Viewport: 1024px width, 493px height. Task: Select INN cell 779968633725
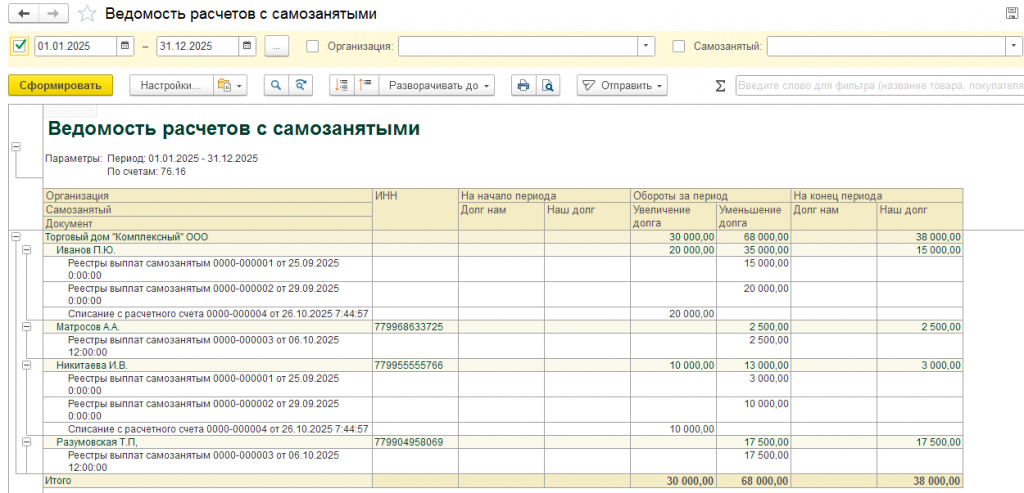415,326
